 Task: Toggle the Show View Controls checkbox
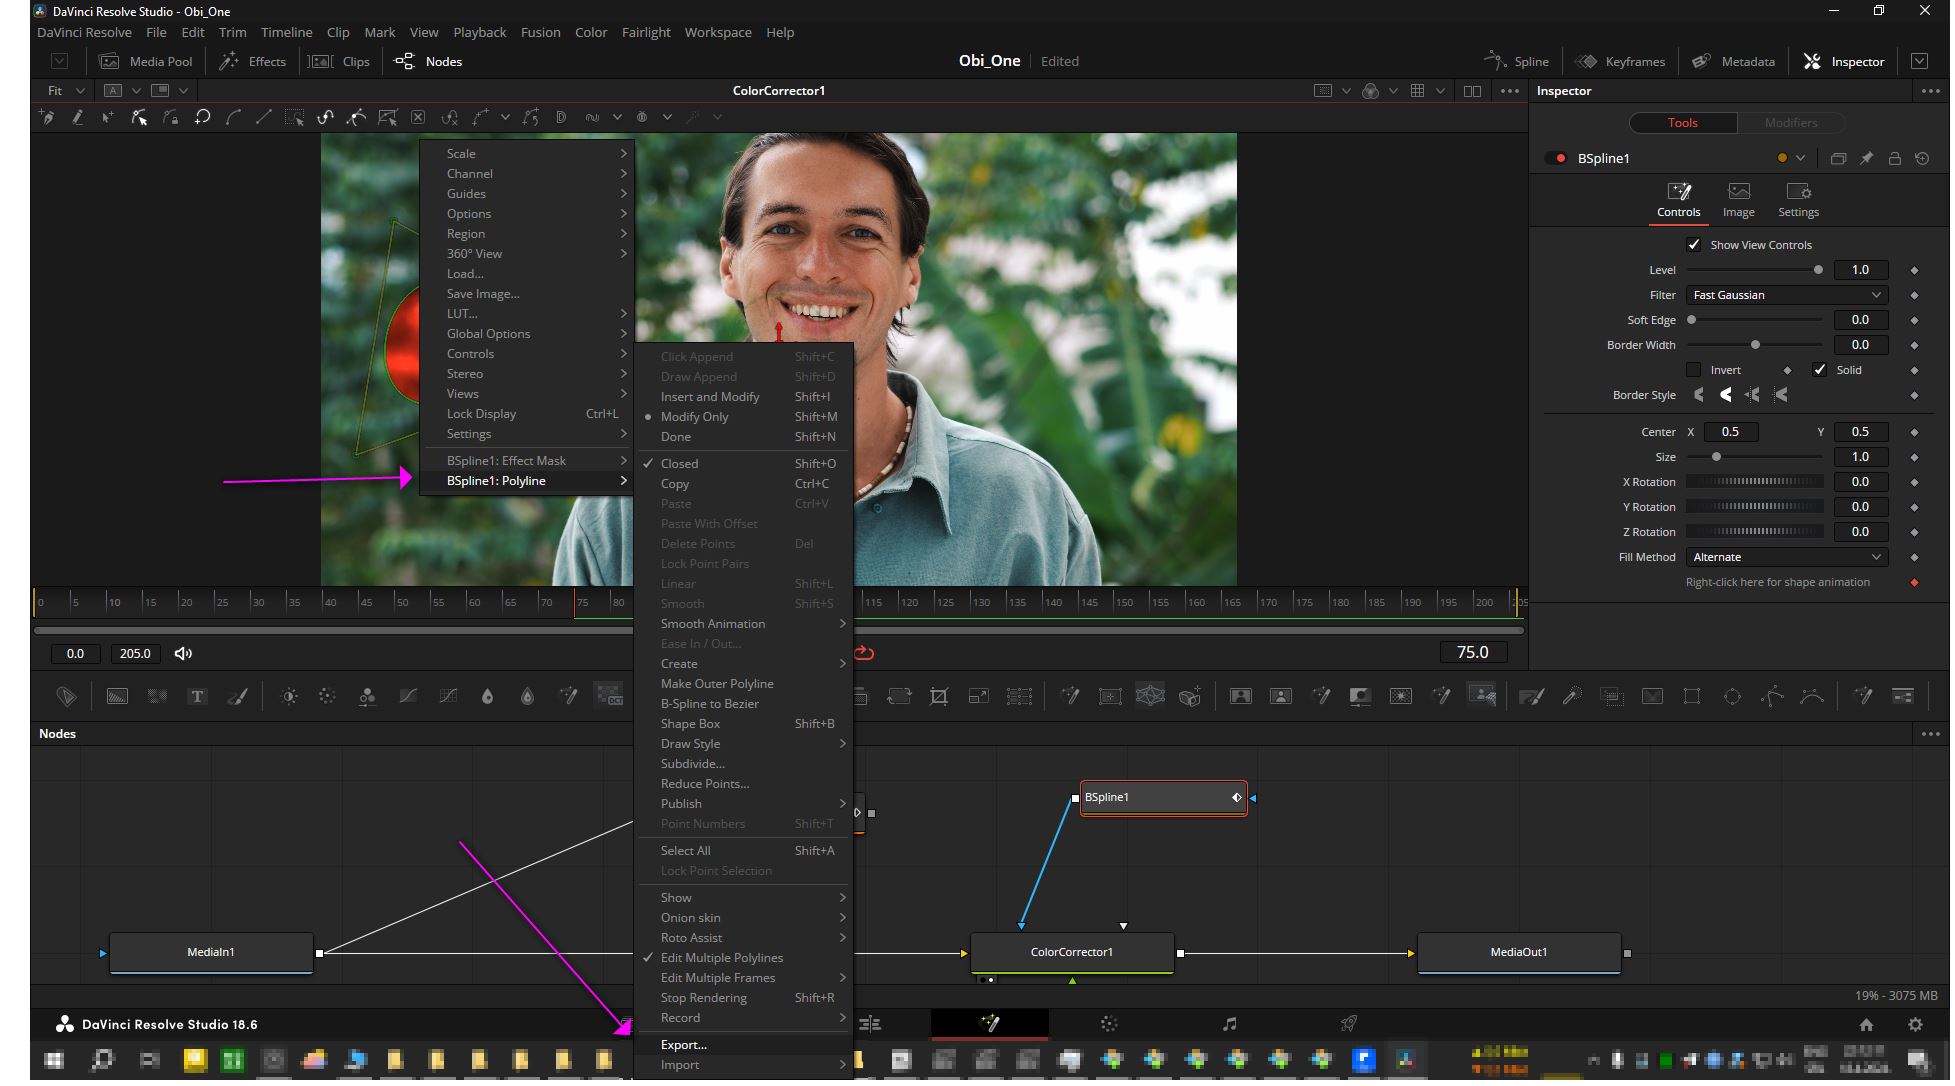click(x=1693, y=244)
